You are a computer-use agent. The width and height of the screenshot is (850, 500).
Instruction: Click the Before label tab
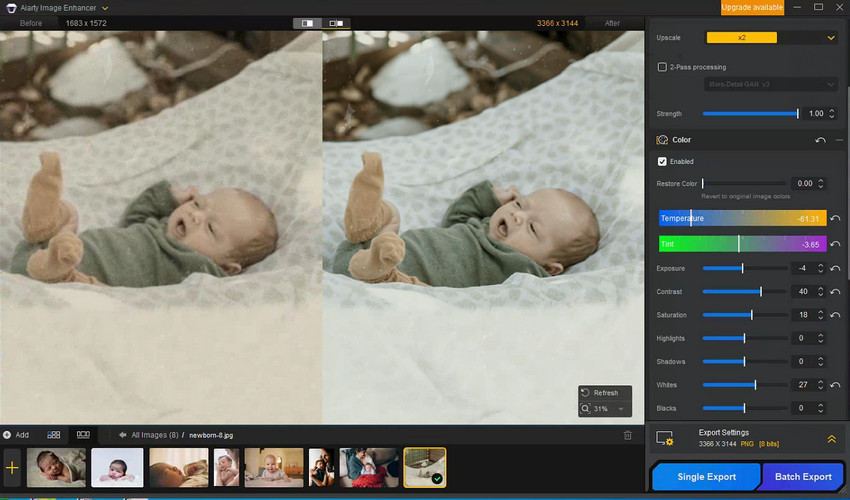(31, 23)
